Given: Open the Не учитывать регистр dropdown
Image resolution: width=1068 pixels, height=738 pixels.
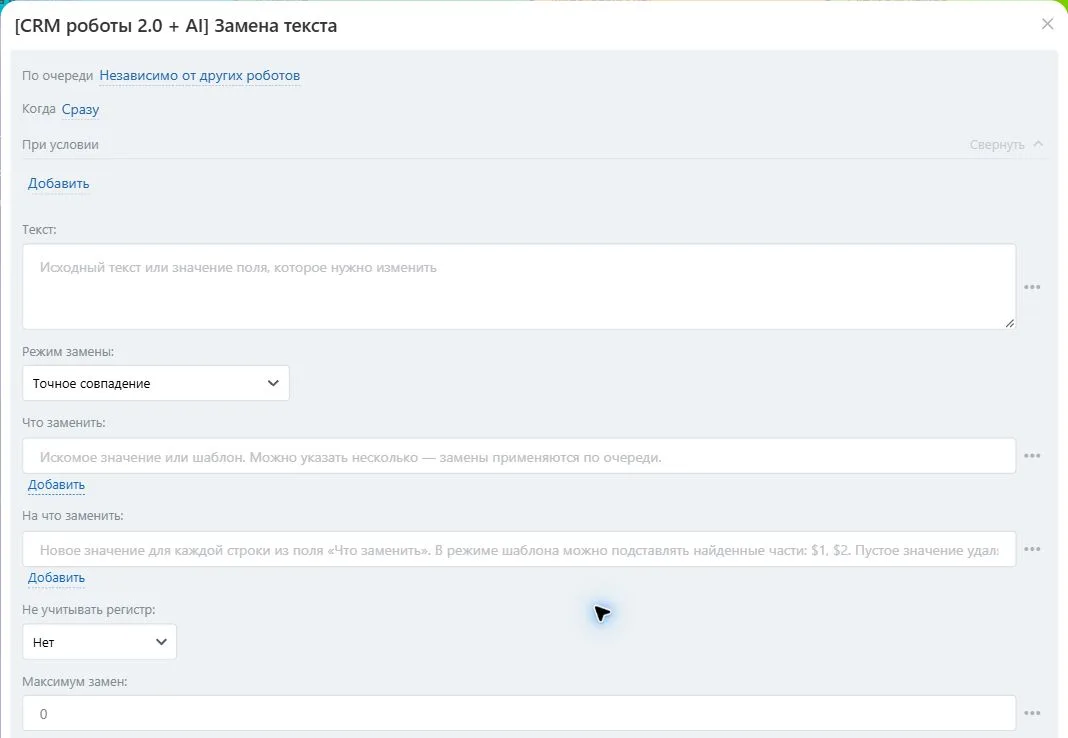Looking at the screenshot, I should point(99,642).
